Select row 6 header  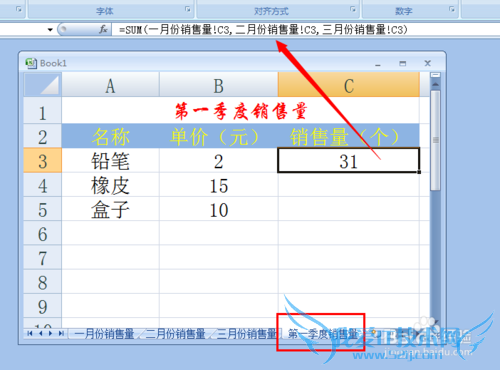43,233
